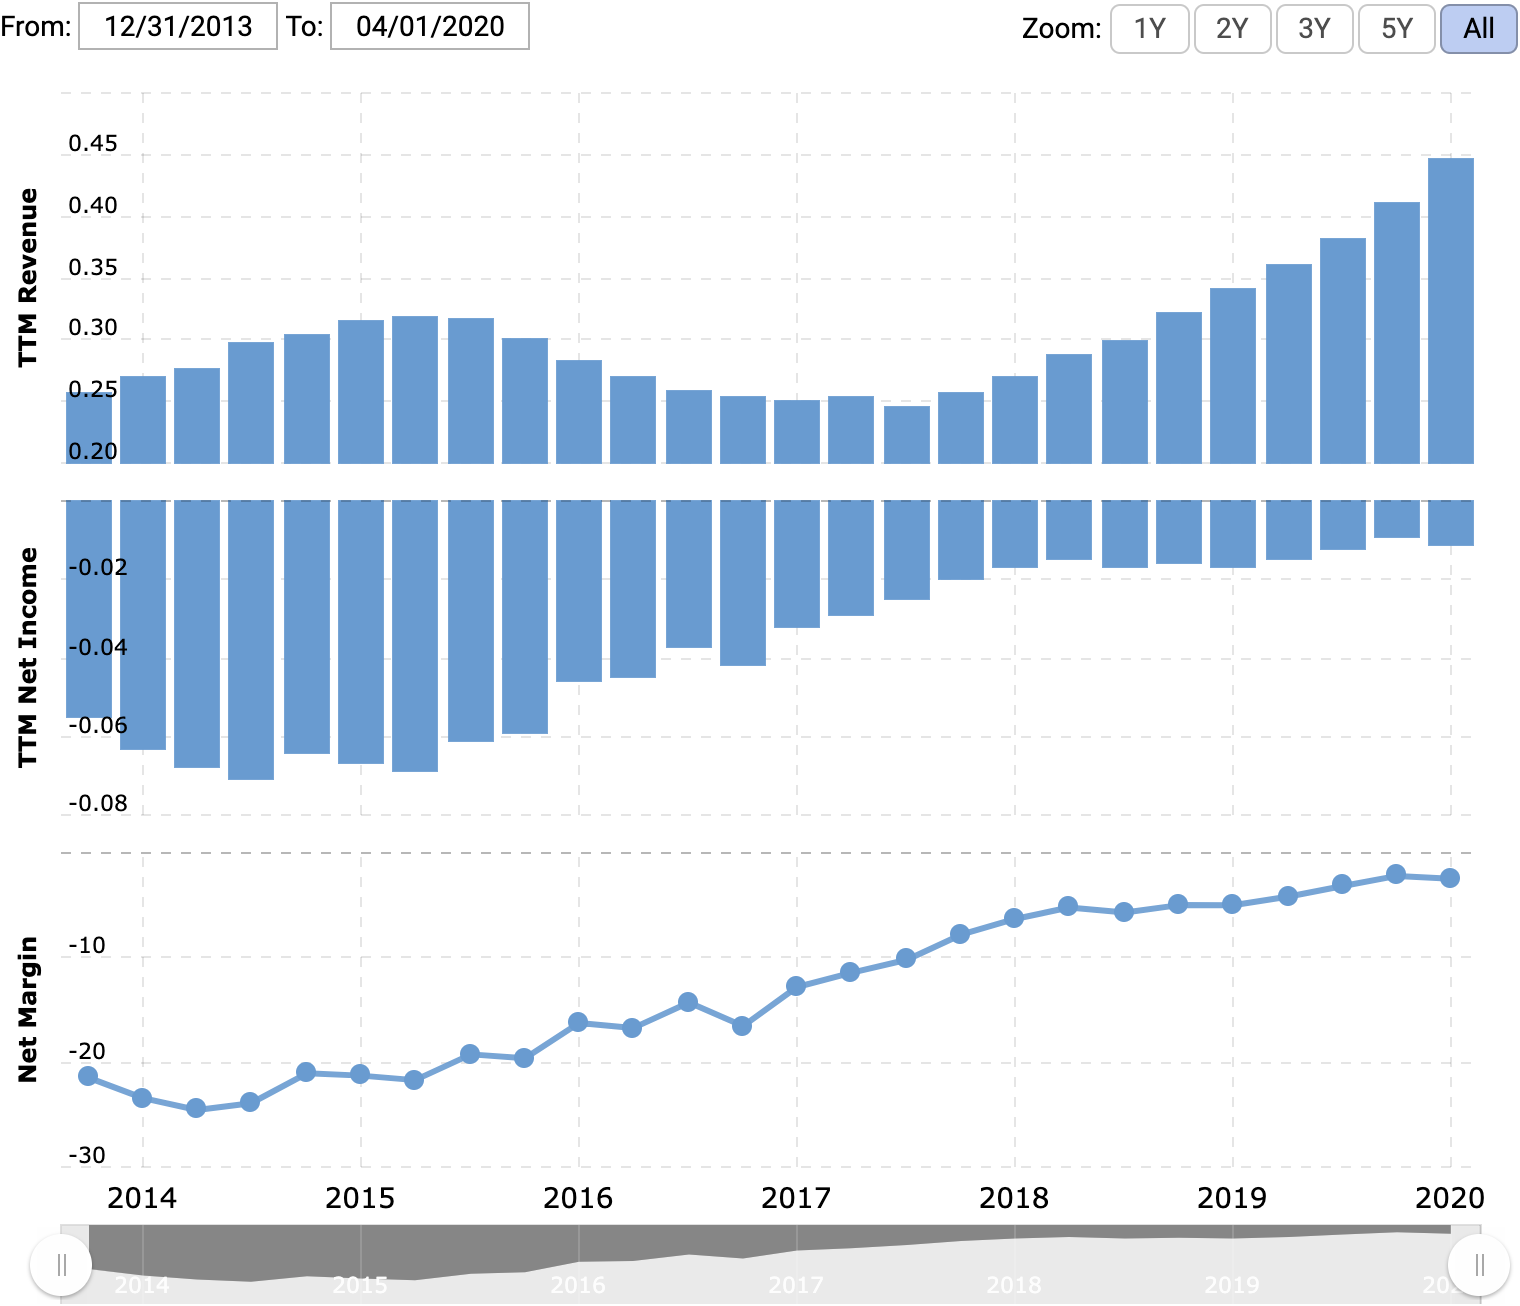Screen dimensions: 1520x1306
Task: Set zoom to 1Y
Action: [1150, 28]
